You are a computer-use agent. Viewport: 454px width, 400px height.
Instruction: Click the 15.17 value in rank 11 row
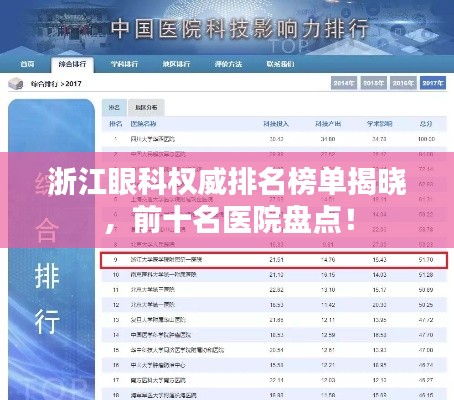(379, 290)
